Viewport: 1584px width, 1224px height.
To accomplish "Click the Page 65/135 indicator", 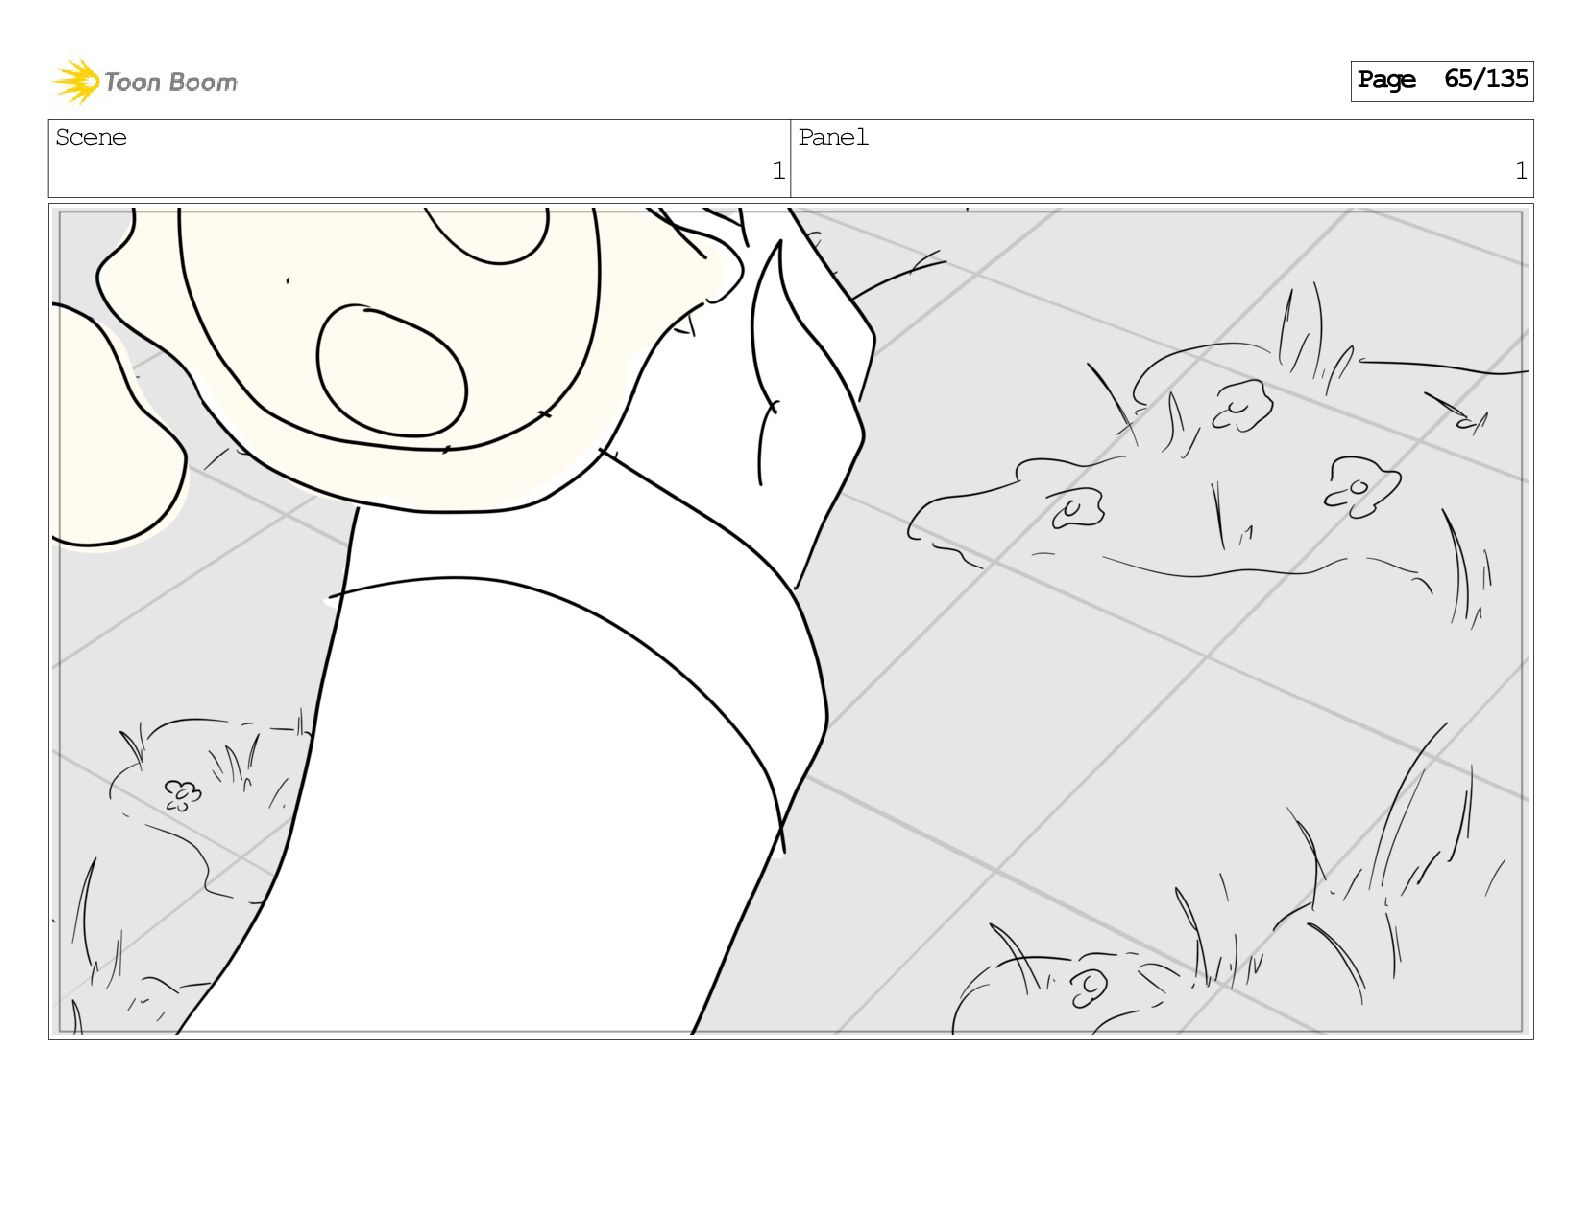I will (x=1441, y=80).
